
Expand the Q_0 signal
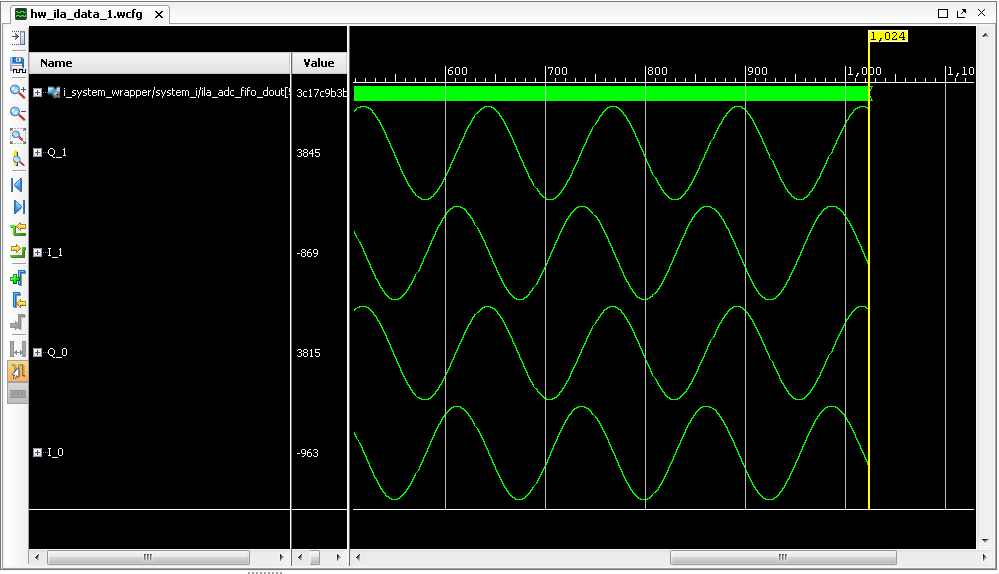tap(38, 352)
